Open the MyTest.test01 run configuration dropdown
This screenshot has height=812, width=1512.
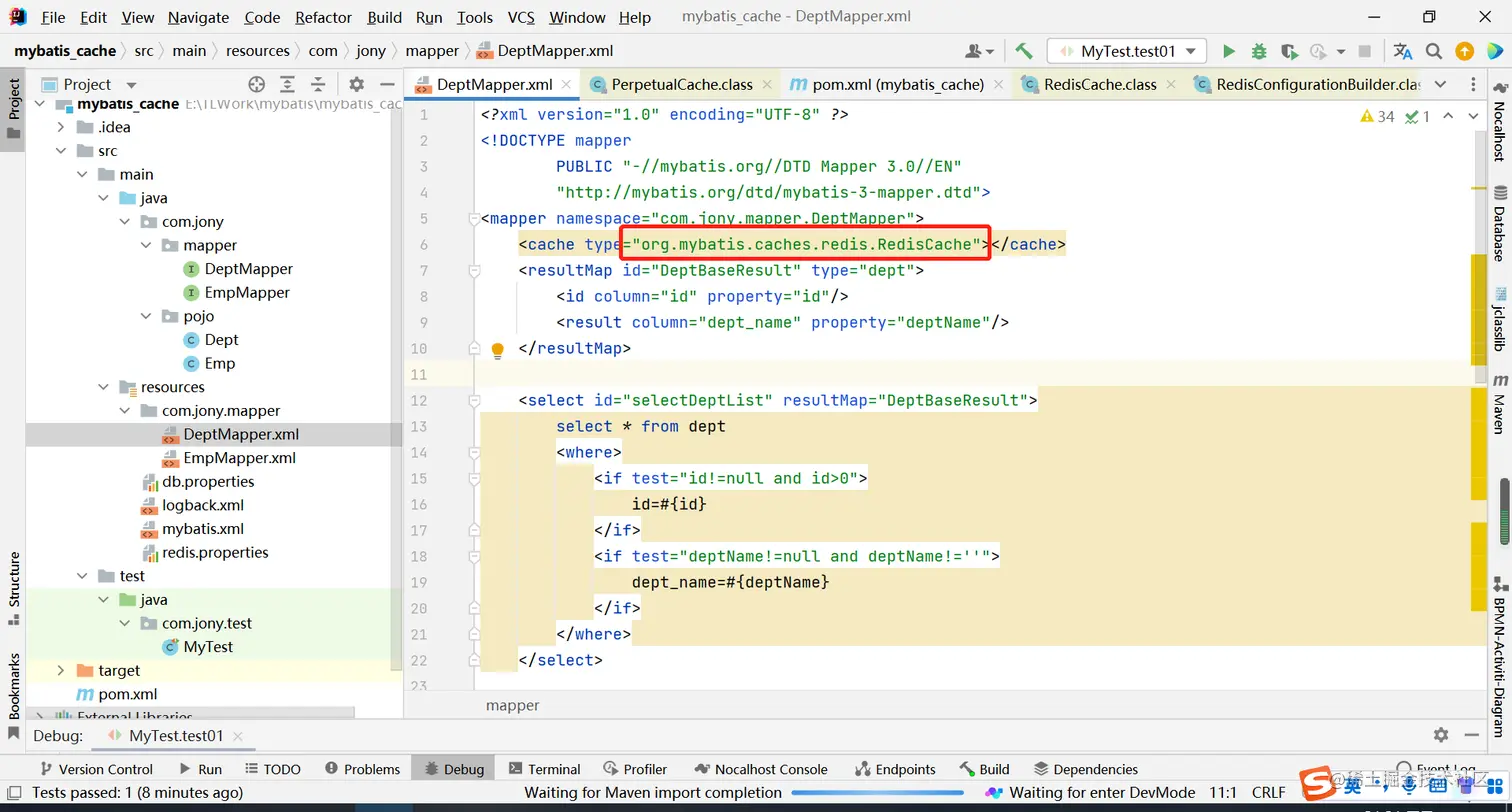pyautogui.click(x=1127, y=51)
